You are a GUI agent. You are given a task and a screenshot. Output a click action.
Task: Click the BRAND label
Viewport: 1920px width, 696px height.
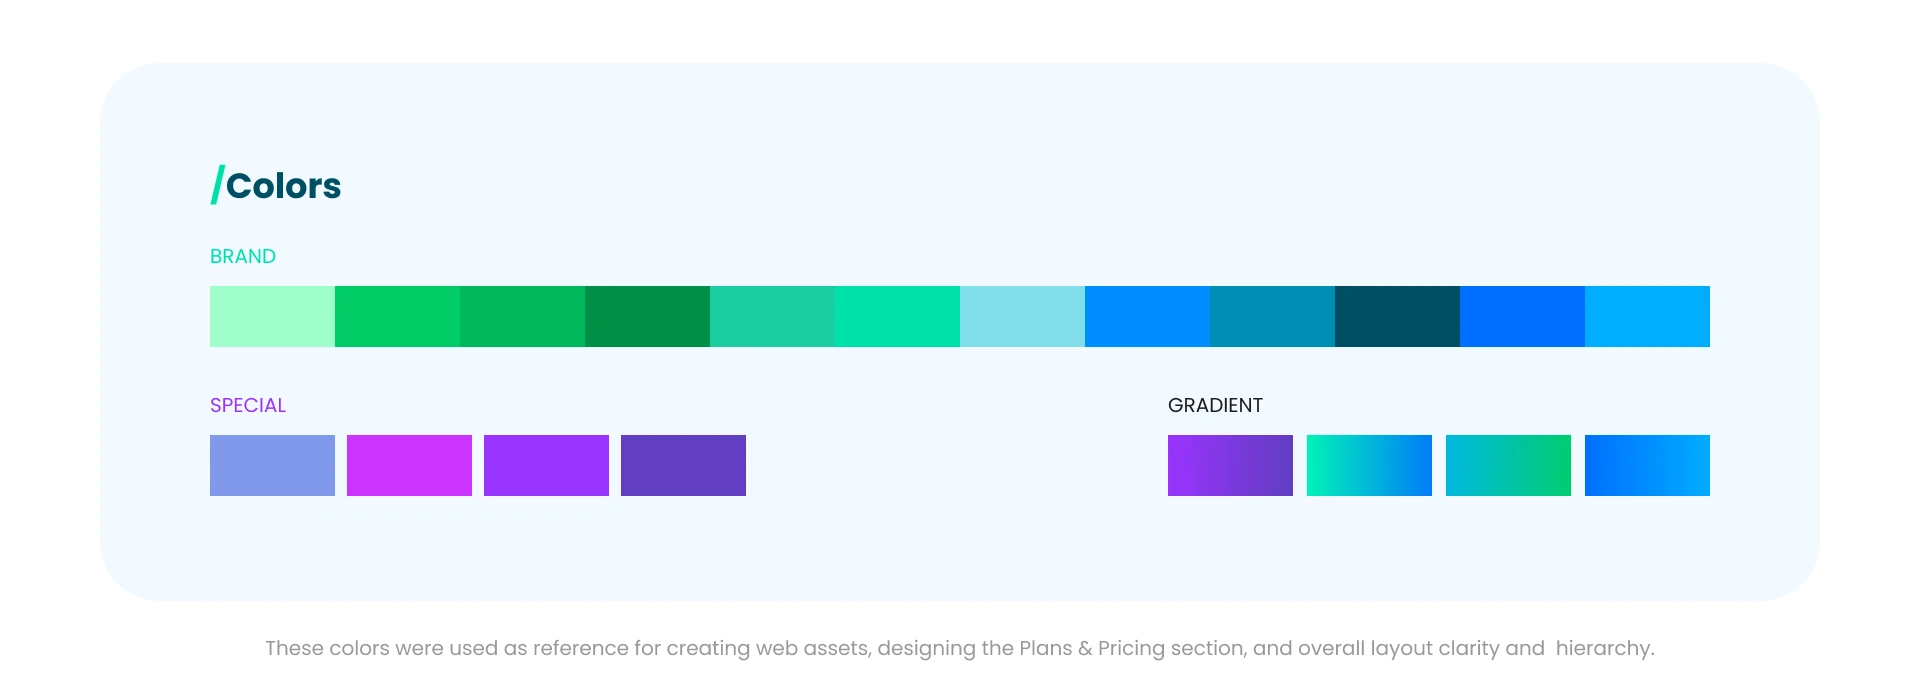[x=243, y=256]
